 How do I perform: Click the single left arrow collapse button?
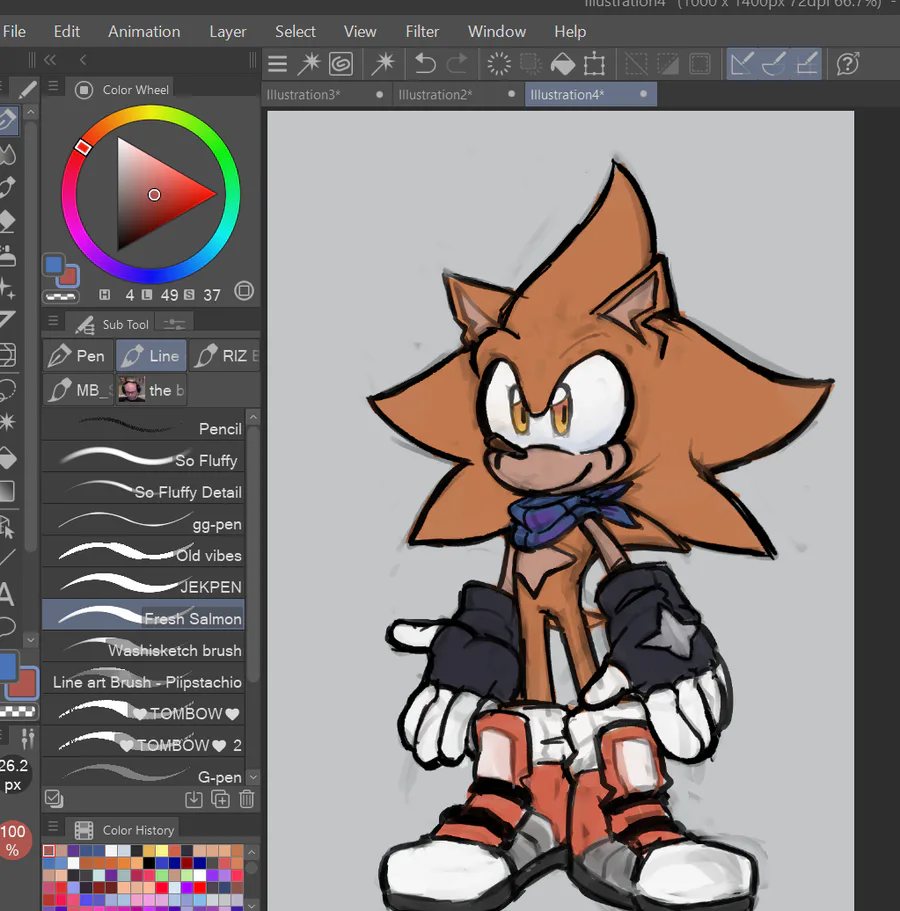coord(83,60)
